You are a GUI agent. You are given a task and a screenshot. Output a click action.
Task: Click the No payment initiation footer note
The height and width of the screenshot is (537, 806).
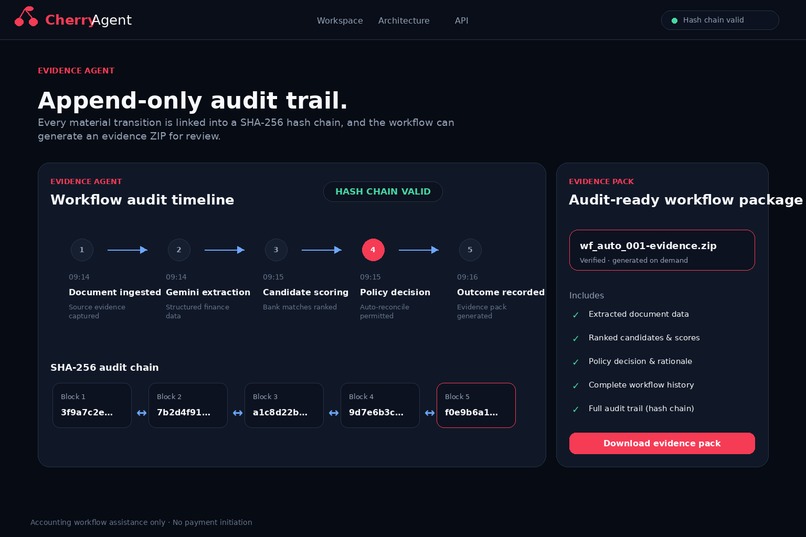pyautogui.click(x=212, y=522)
